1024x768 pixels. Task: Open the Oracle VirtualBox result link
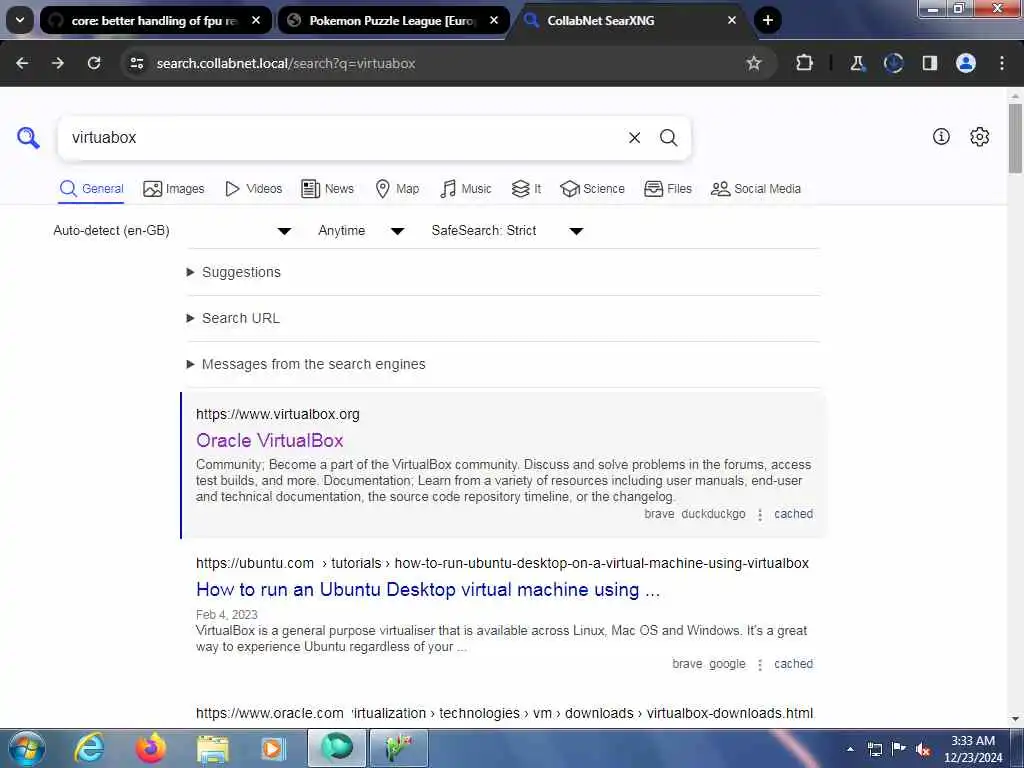tap(270, 441)
